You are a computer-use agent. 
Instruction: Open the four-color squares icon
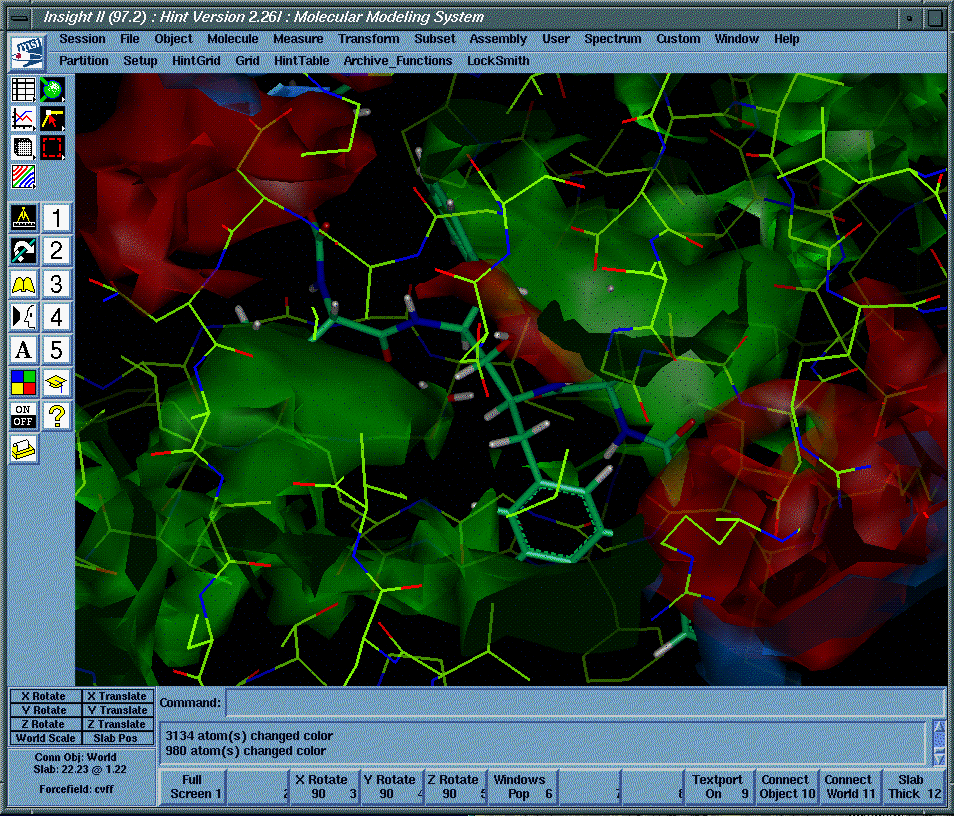tap(24, 383)
